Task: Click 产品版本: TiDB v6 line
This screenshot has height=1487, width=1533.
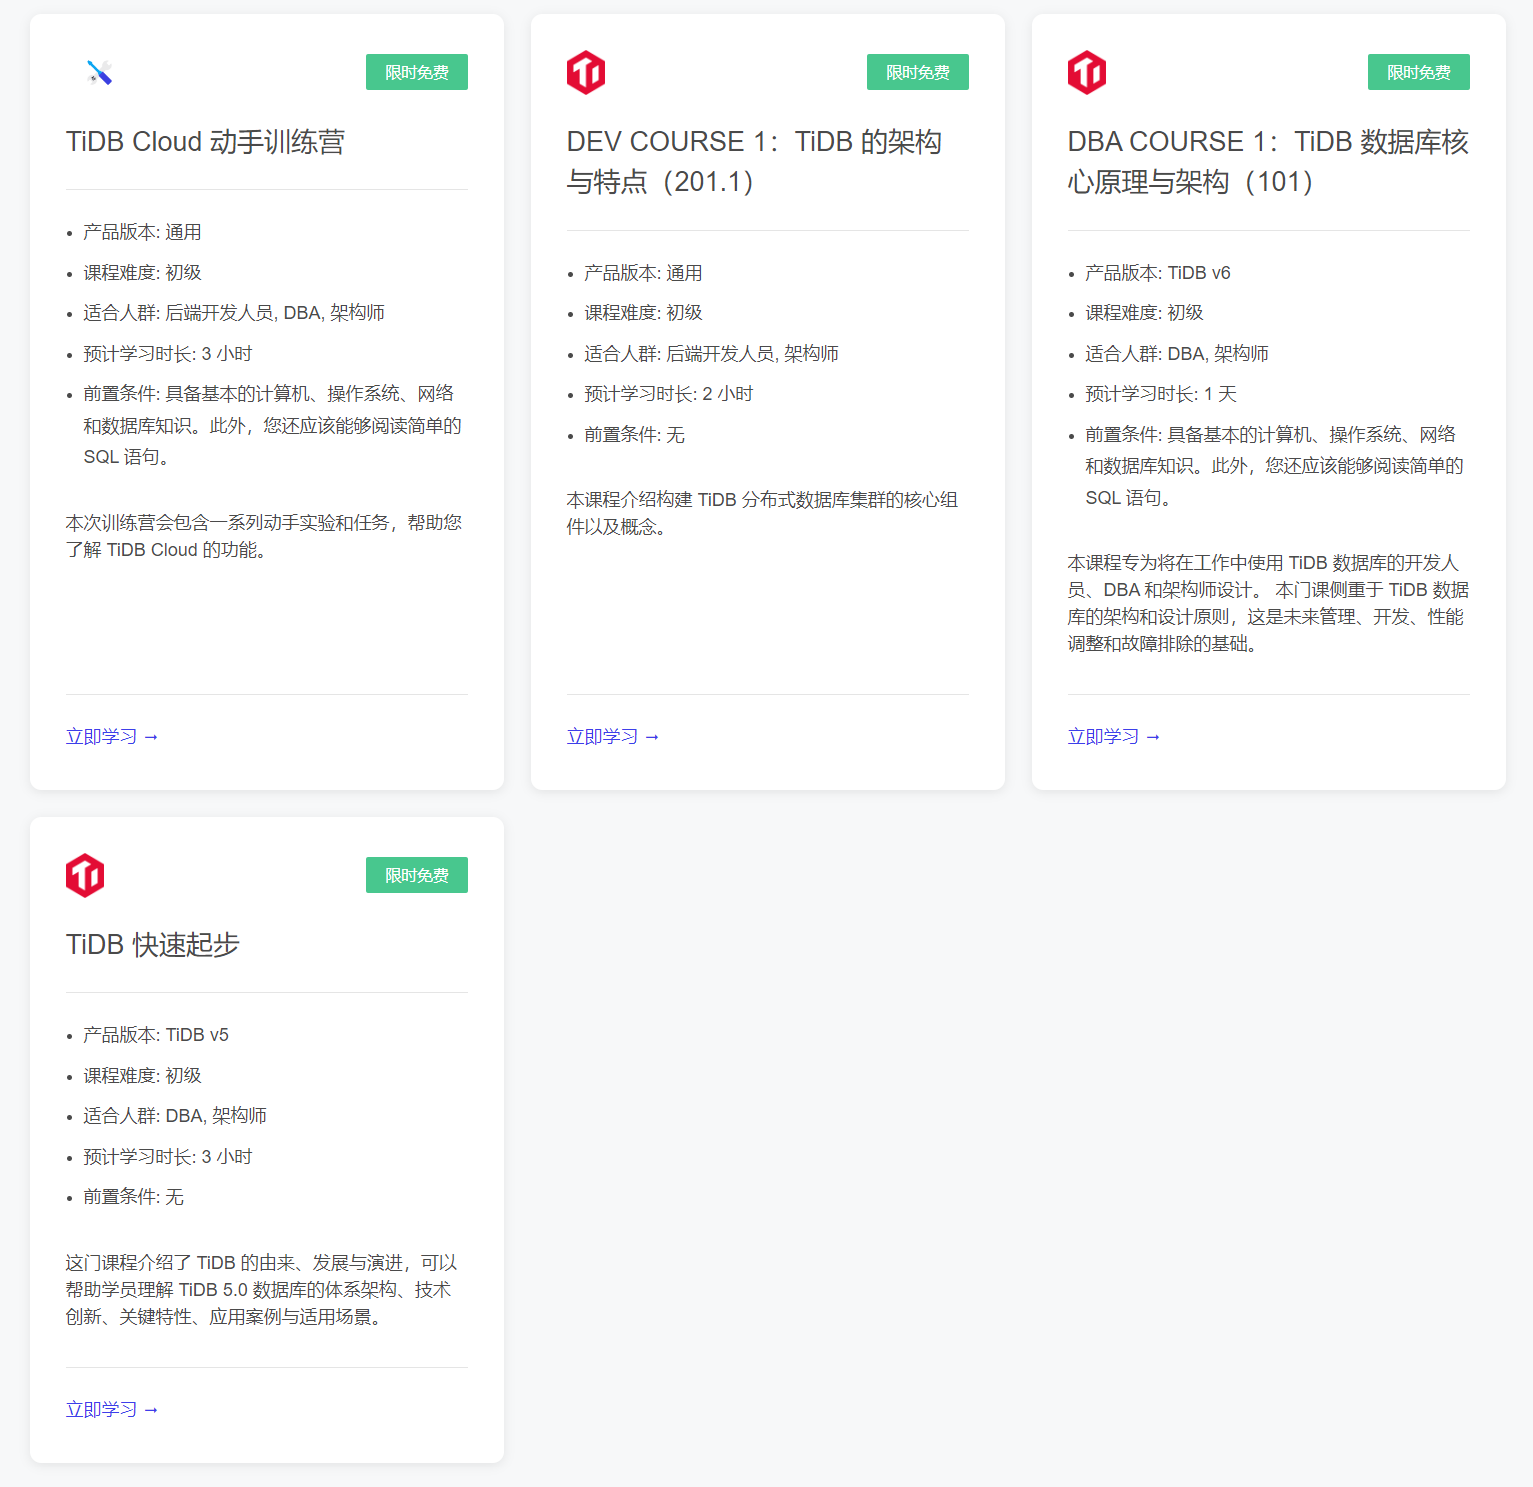Action: (x=1158, y=273)
